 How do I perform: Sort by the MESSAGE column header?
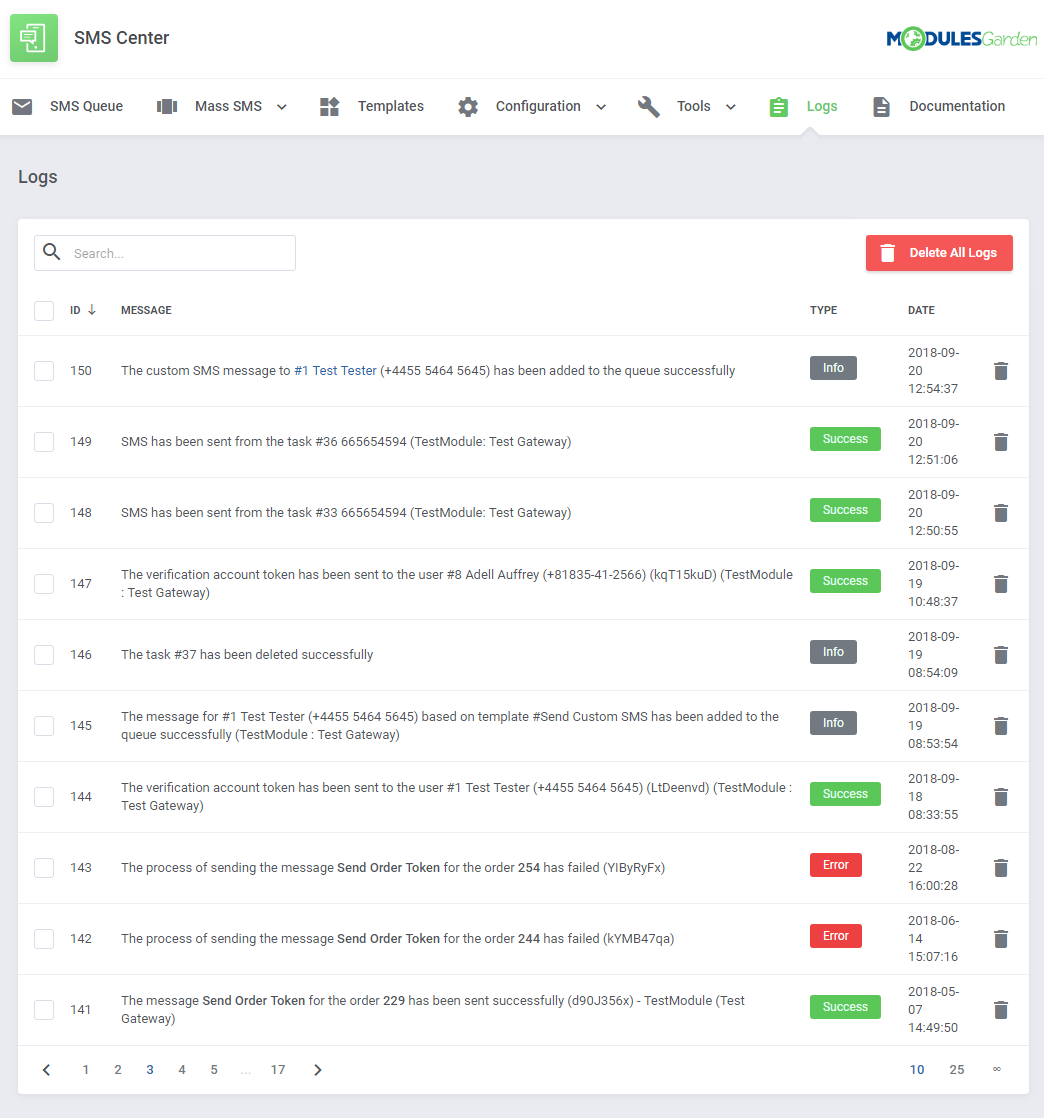pyautogui.click(x=146, y=310)
